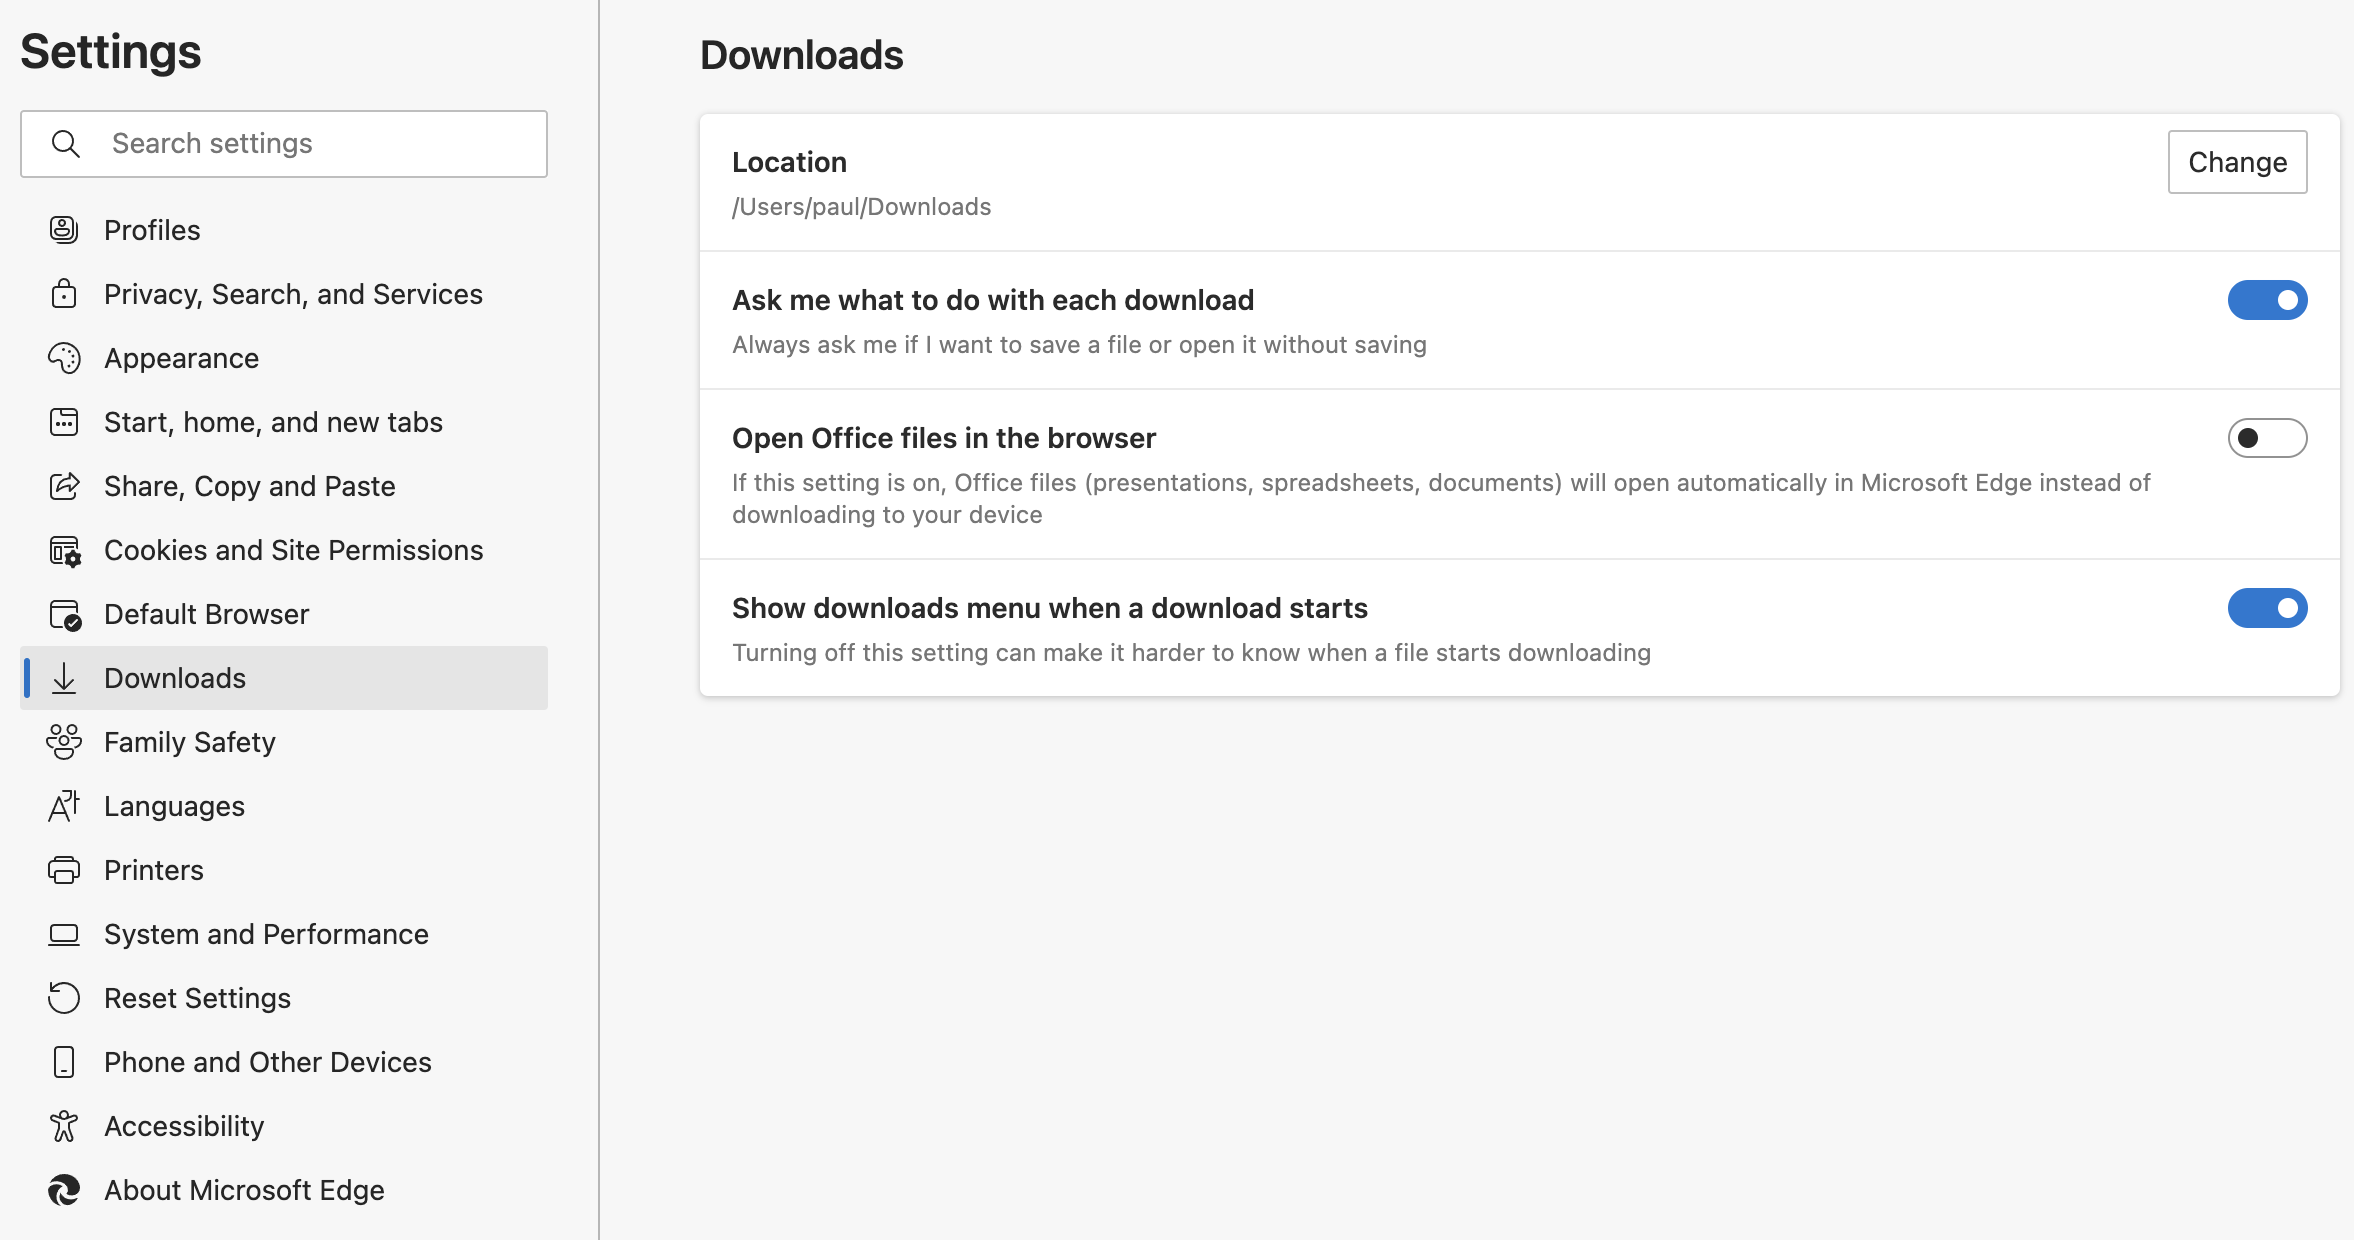Open Privacy, Search, and Services settings
The width and height of the screenshot is (2354, 1240).
(x=293, y=293)
